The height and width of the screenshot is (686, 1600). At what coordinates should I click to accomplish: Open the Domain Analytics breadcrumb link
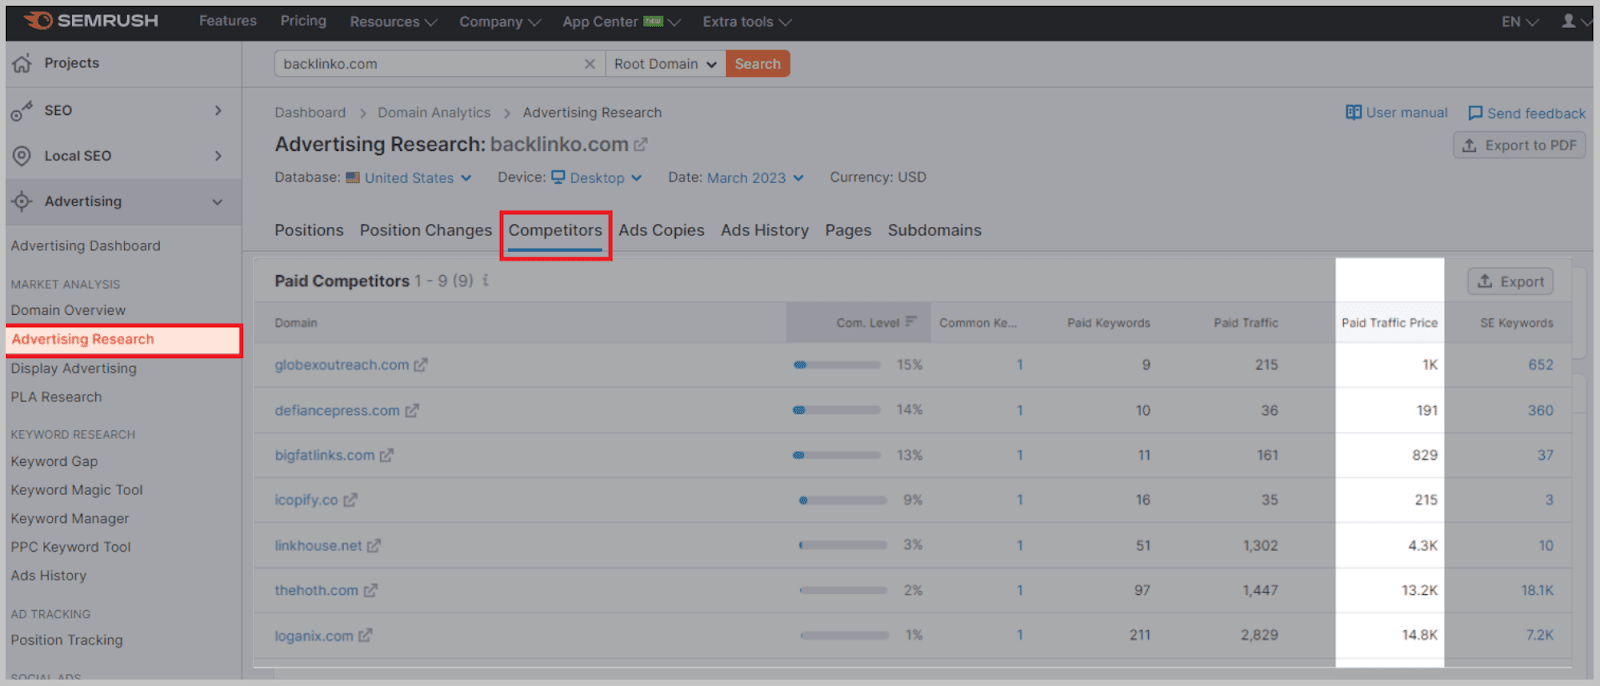(x=434, y=113)
